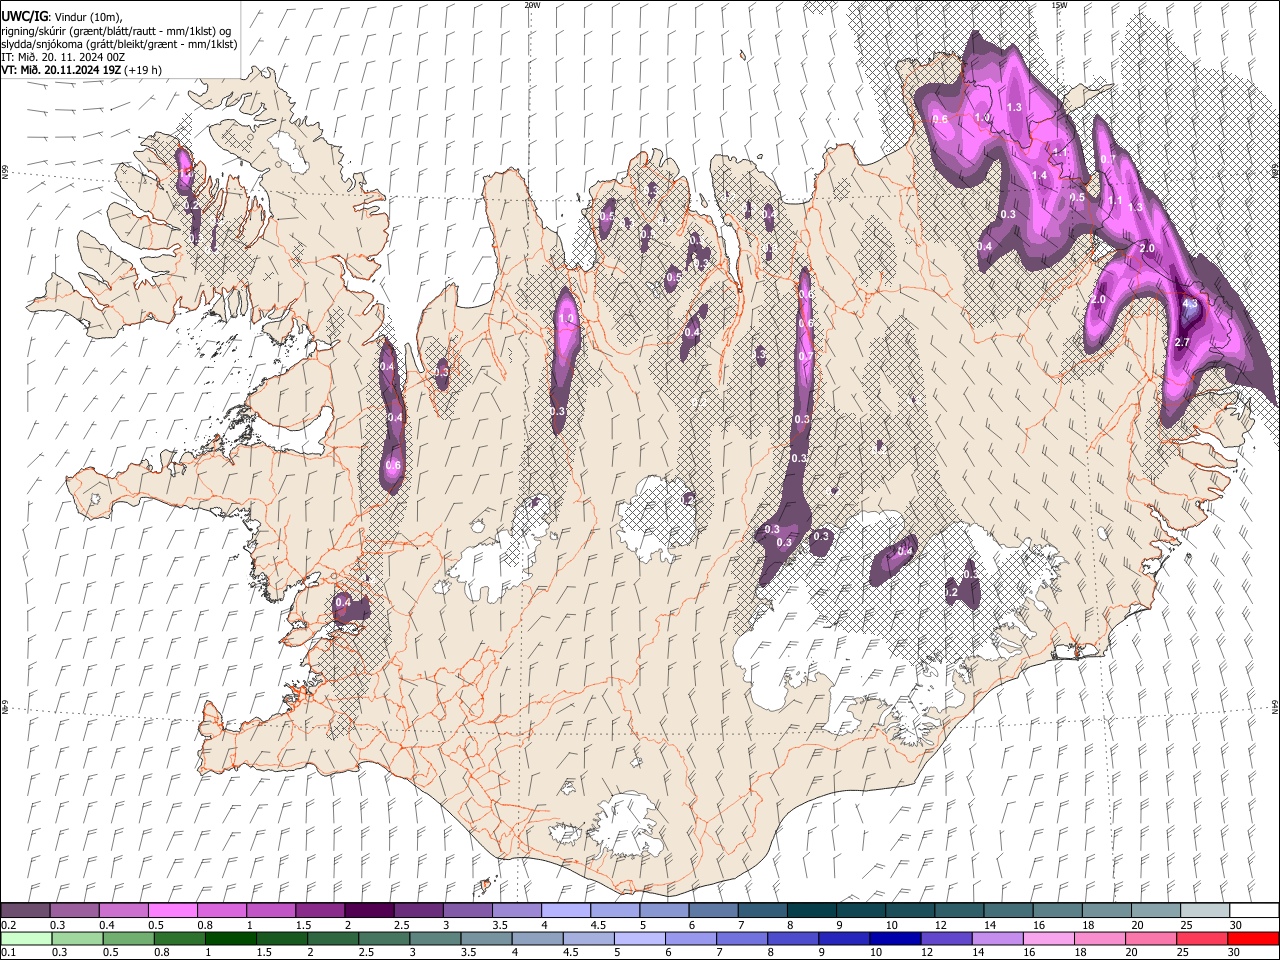Click the 2.7 precipitation value on the map
This screenshot has width=1280, height=960.
point(1182,343)
